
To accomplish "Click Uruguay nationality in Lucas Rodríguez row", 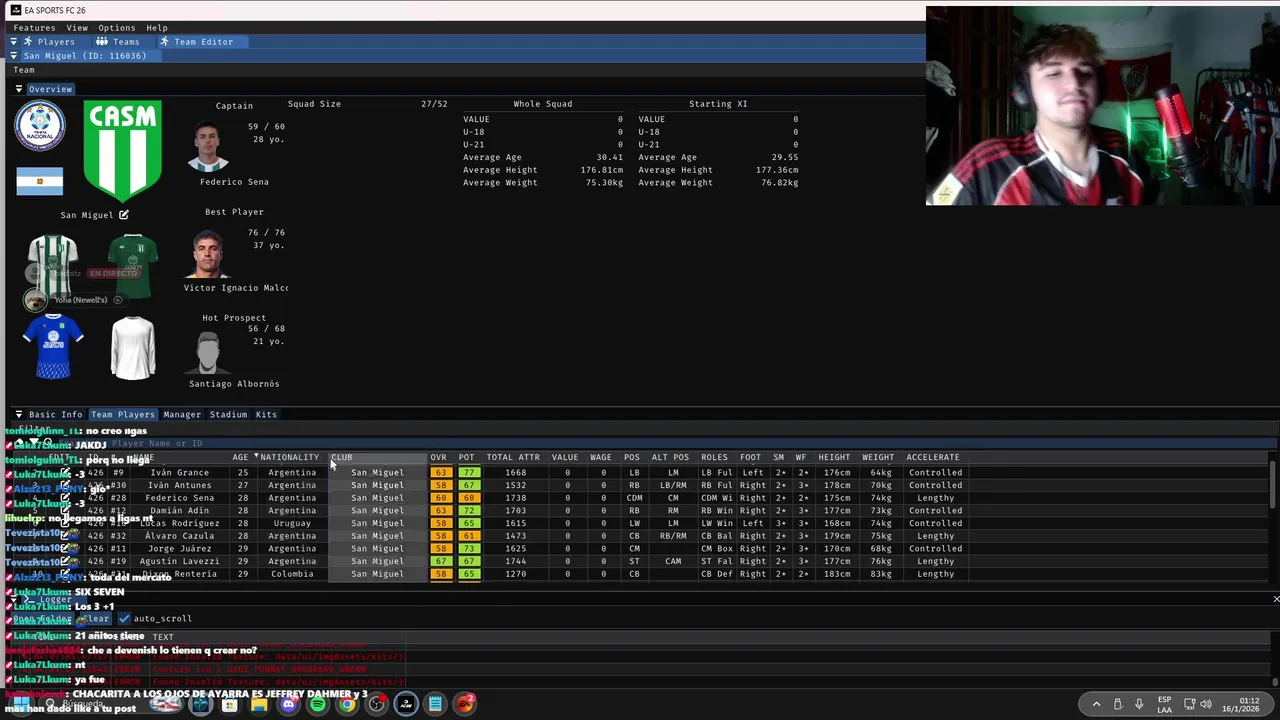I will (292, 524).
